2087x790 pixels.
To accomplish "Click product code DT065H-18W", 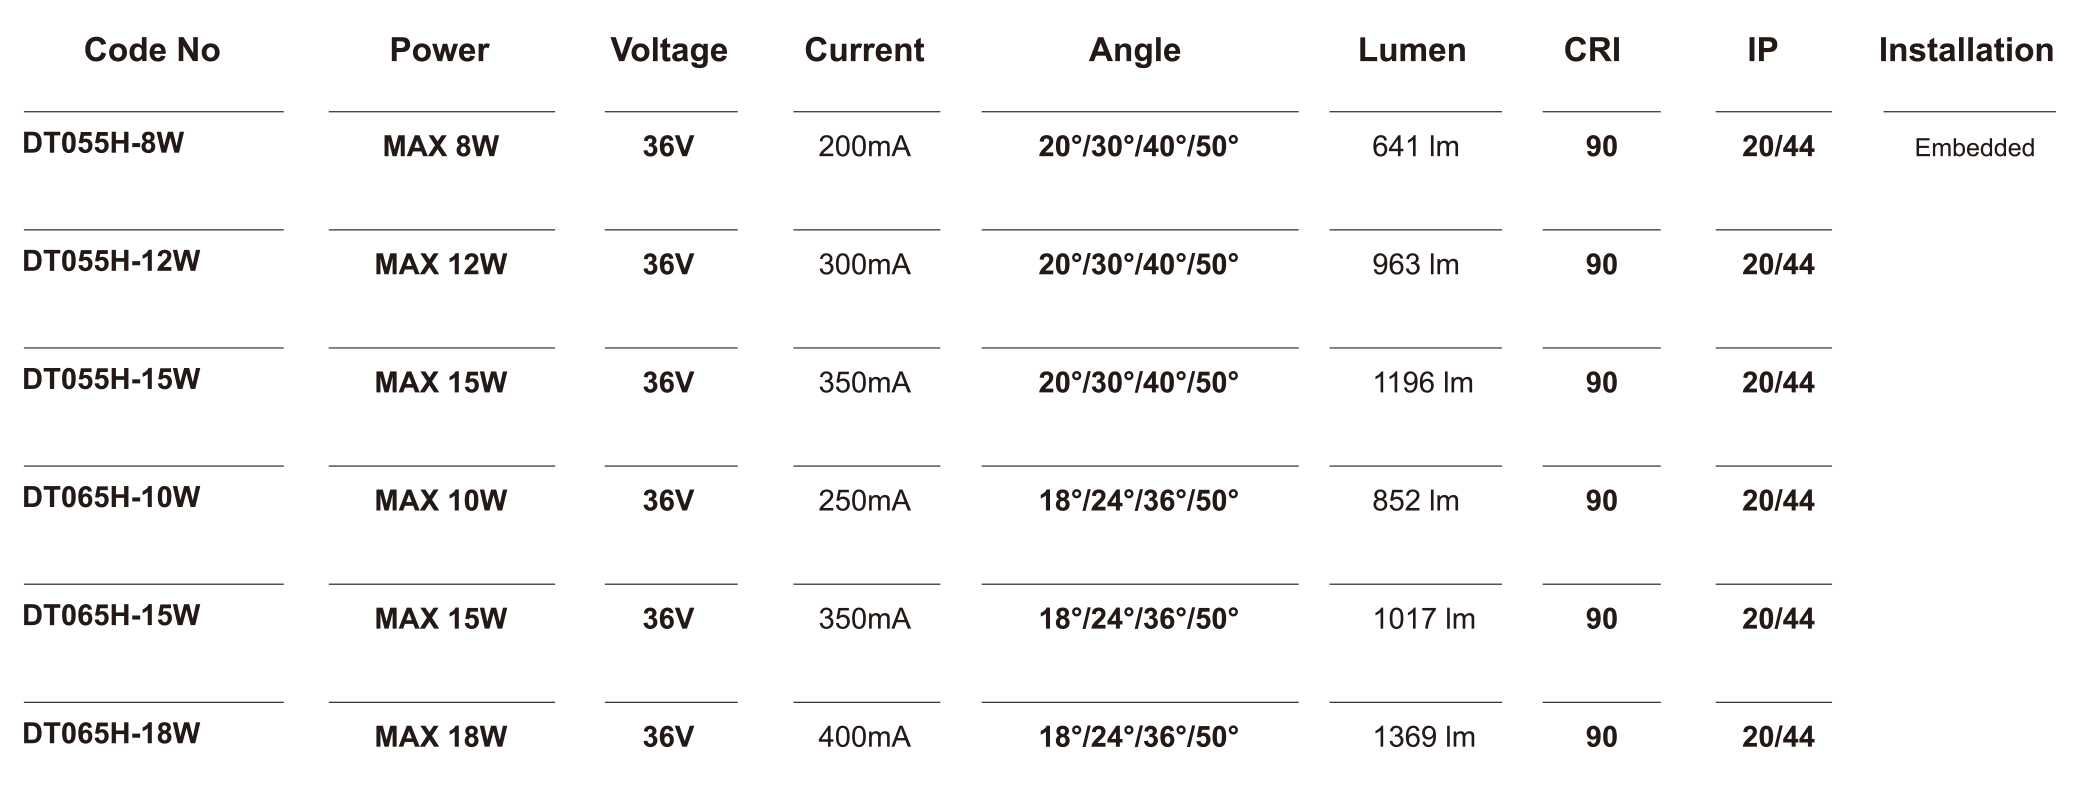I will click(111, 733).
